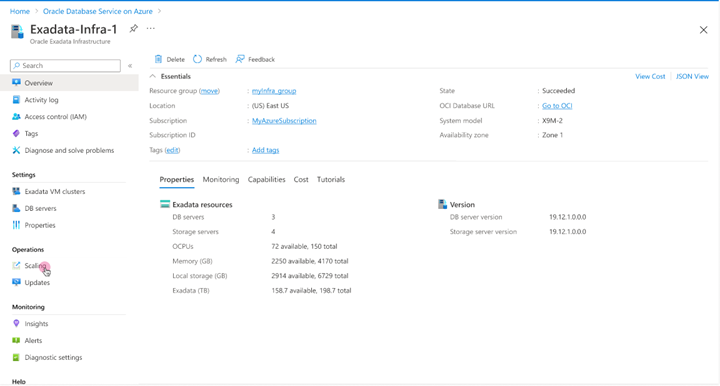
Task: Click the Refresh button label
Action: (216, 59)
